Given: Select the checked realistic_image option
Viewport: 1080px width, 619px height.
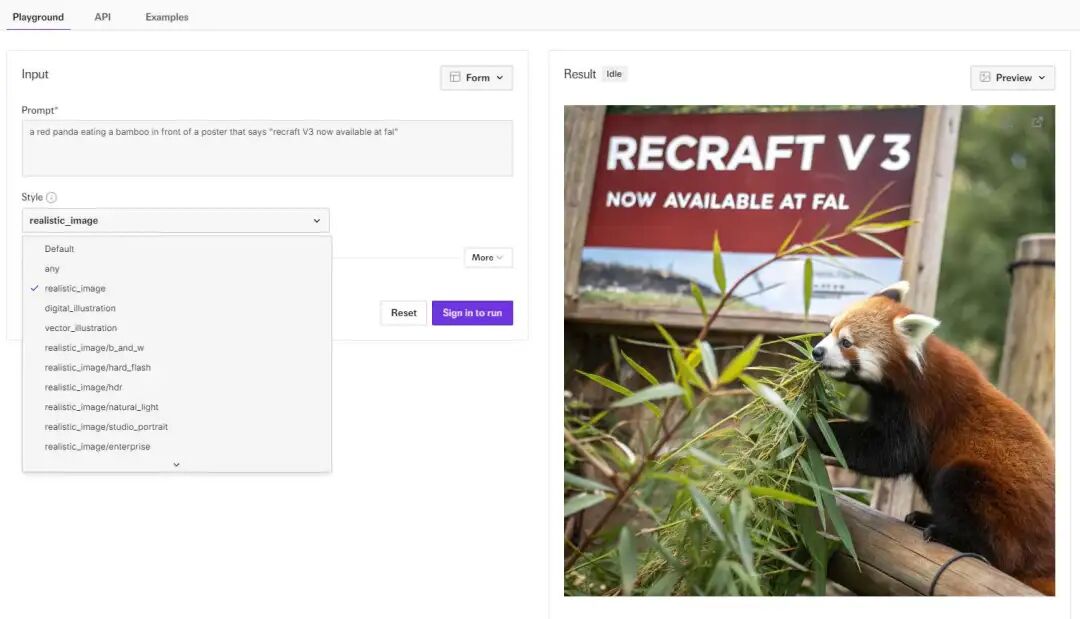Looking at the screenshot, I should [176, 288].
